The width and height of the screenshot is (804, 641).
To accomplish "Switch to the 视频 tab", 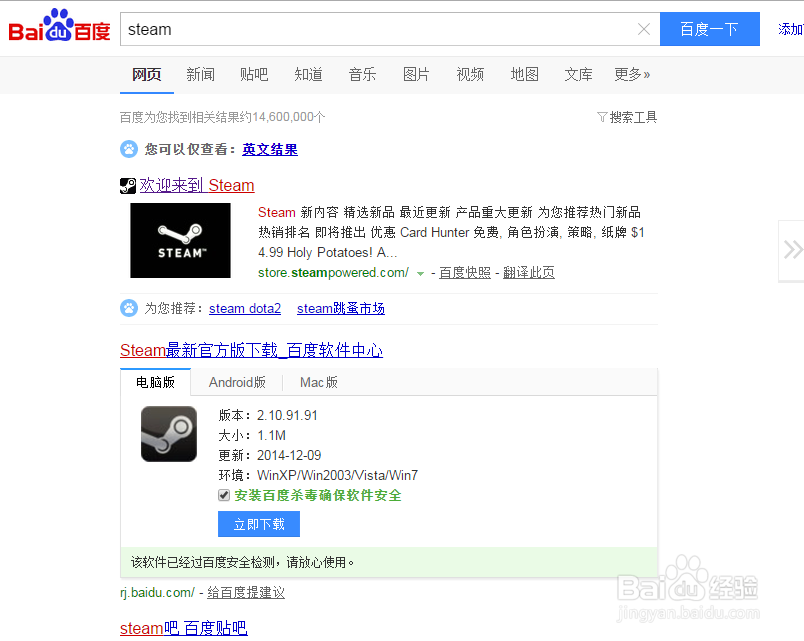I will [470, 75].
